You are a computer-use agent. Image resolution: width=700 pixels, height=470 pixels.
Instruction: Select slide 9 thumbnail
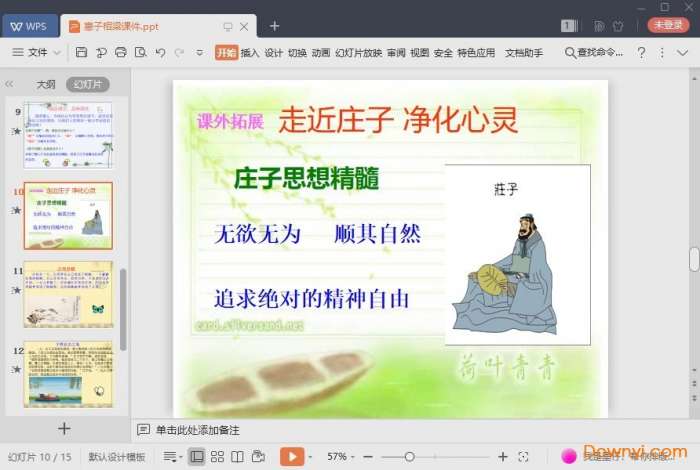click(68, 135)
